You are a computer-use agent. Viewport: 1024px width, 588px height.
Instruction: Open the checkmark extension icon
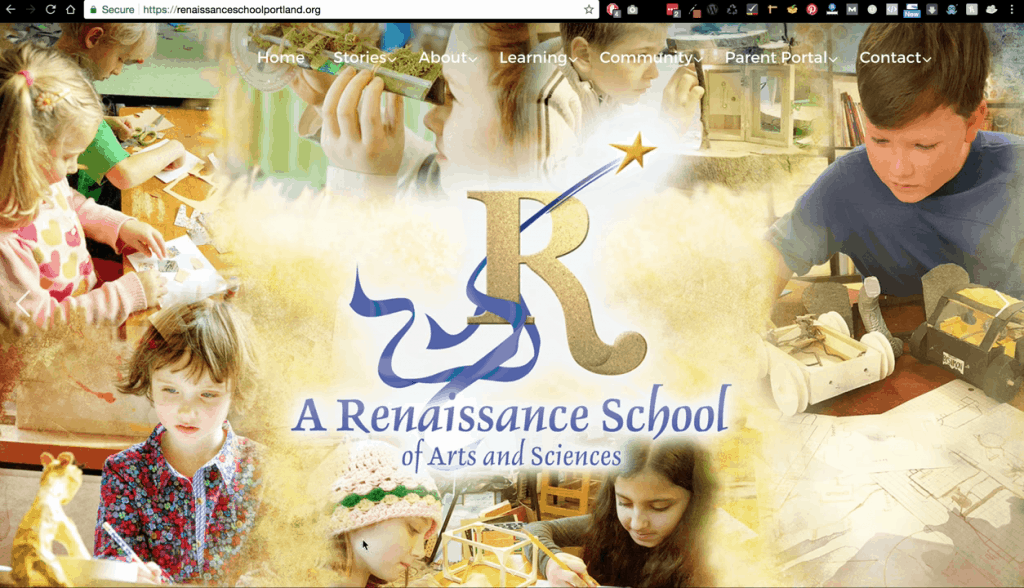coord(752,9)
